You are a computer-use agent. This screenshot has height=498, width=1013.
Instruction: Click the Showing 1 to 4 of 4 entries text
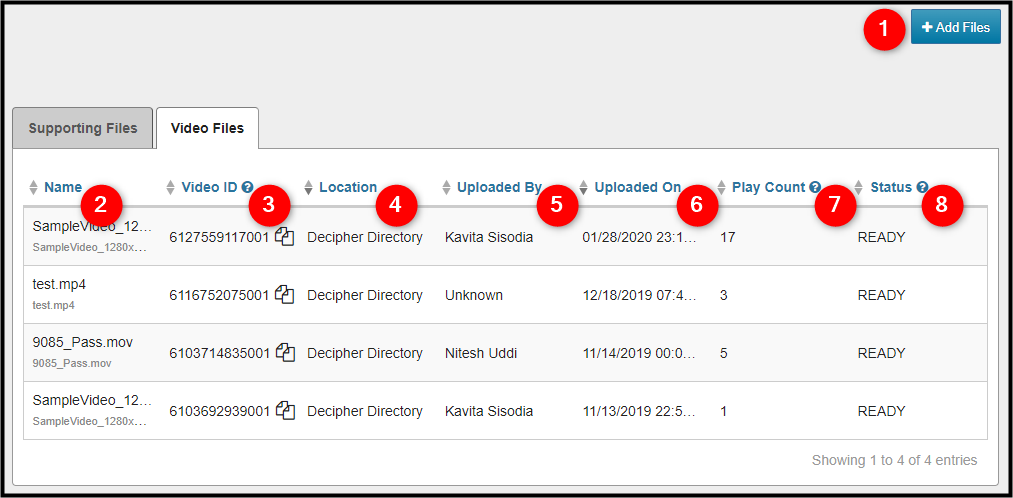894,461
